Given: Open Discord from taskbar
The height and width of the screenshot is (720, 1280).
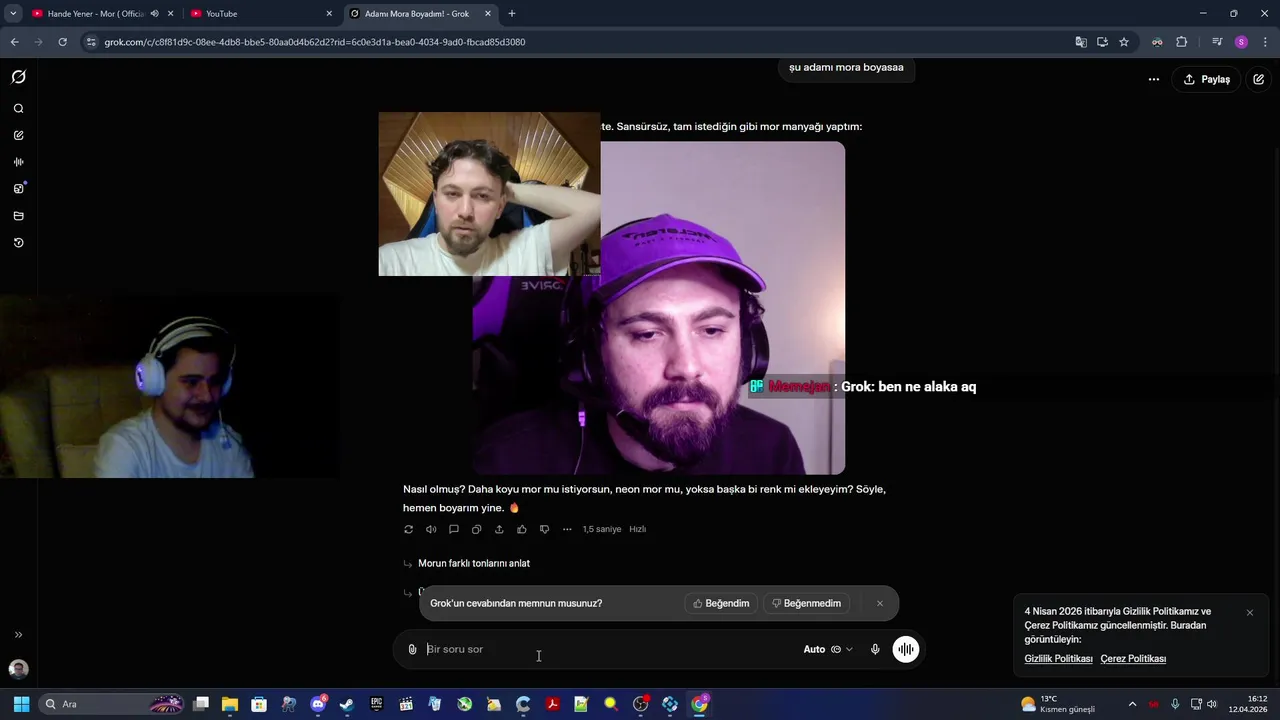Looking at the screenshot, I should pyautogui.click(x=318, y=704).
